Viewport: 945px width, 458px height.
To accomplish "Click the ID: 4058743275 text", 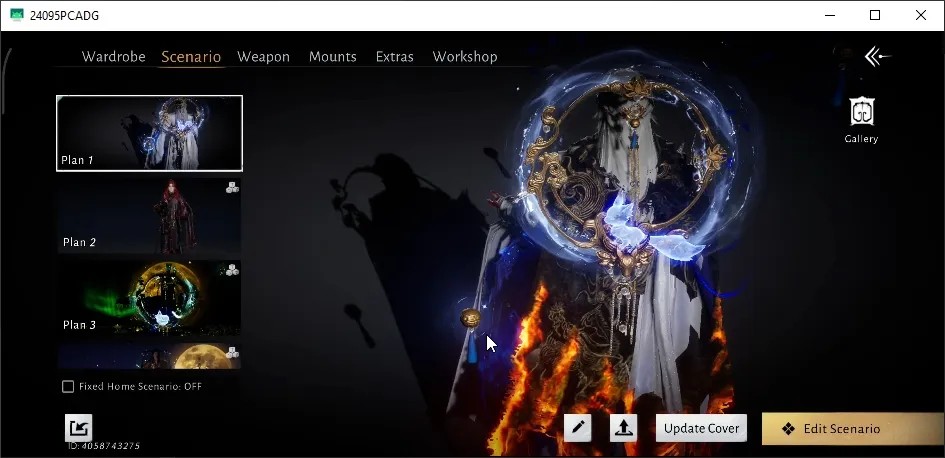I will pos(104,447).
